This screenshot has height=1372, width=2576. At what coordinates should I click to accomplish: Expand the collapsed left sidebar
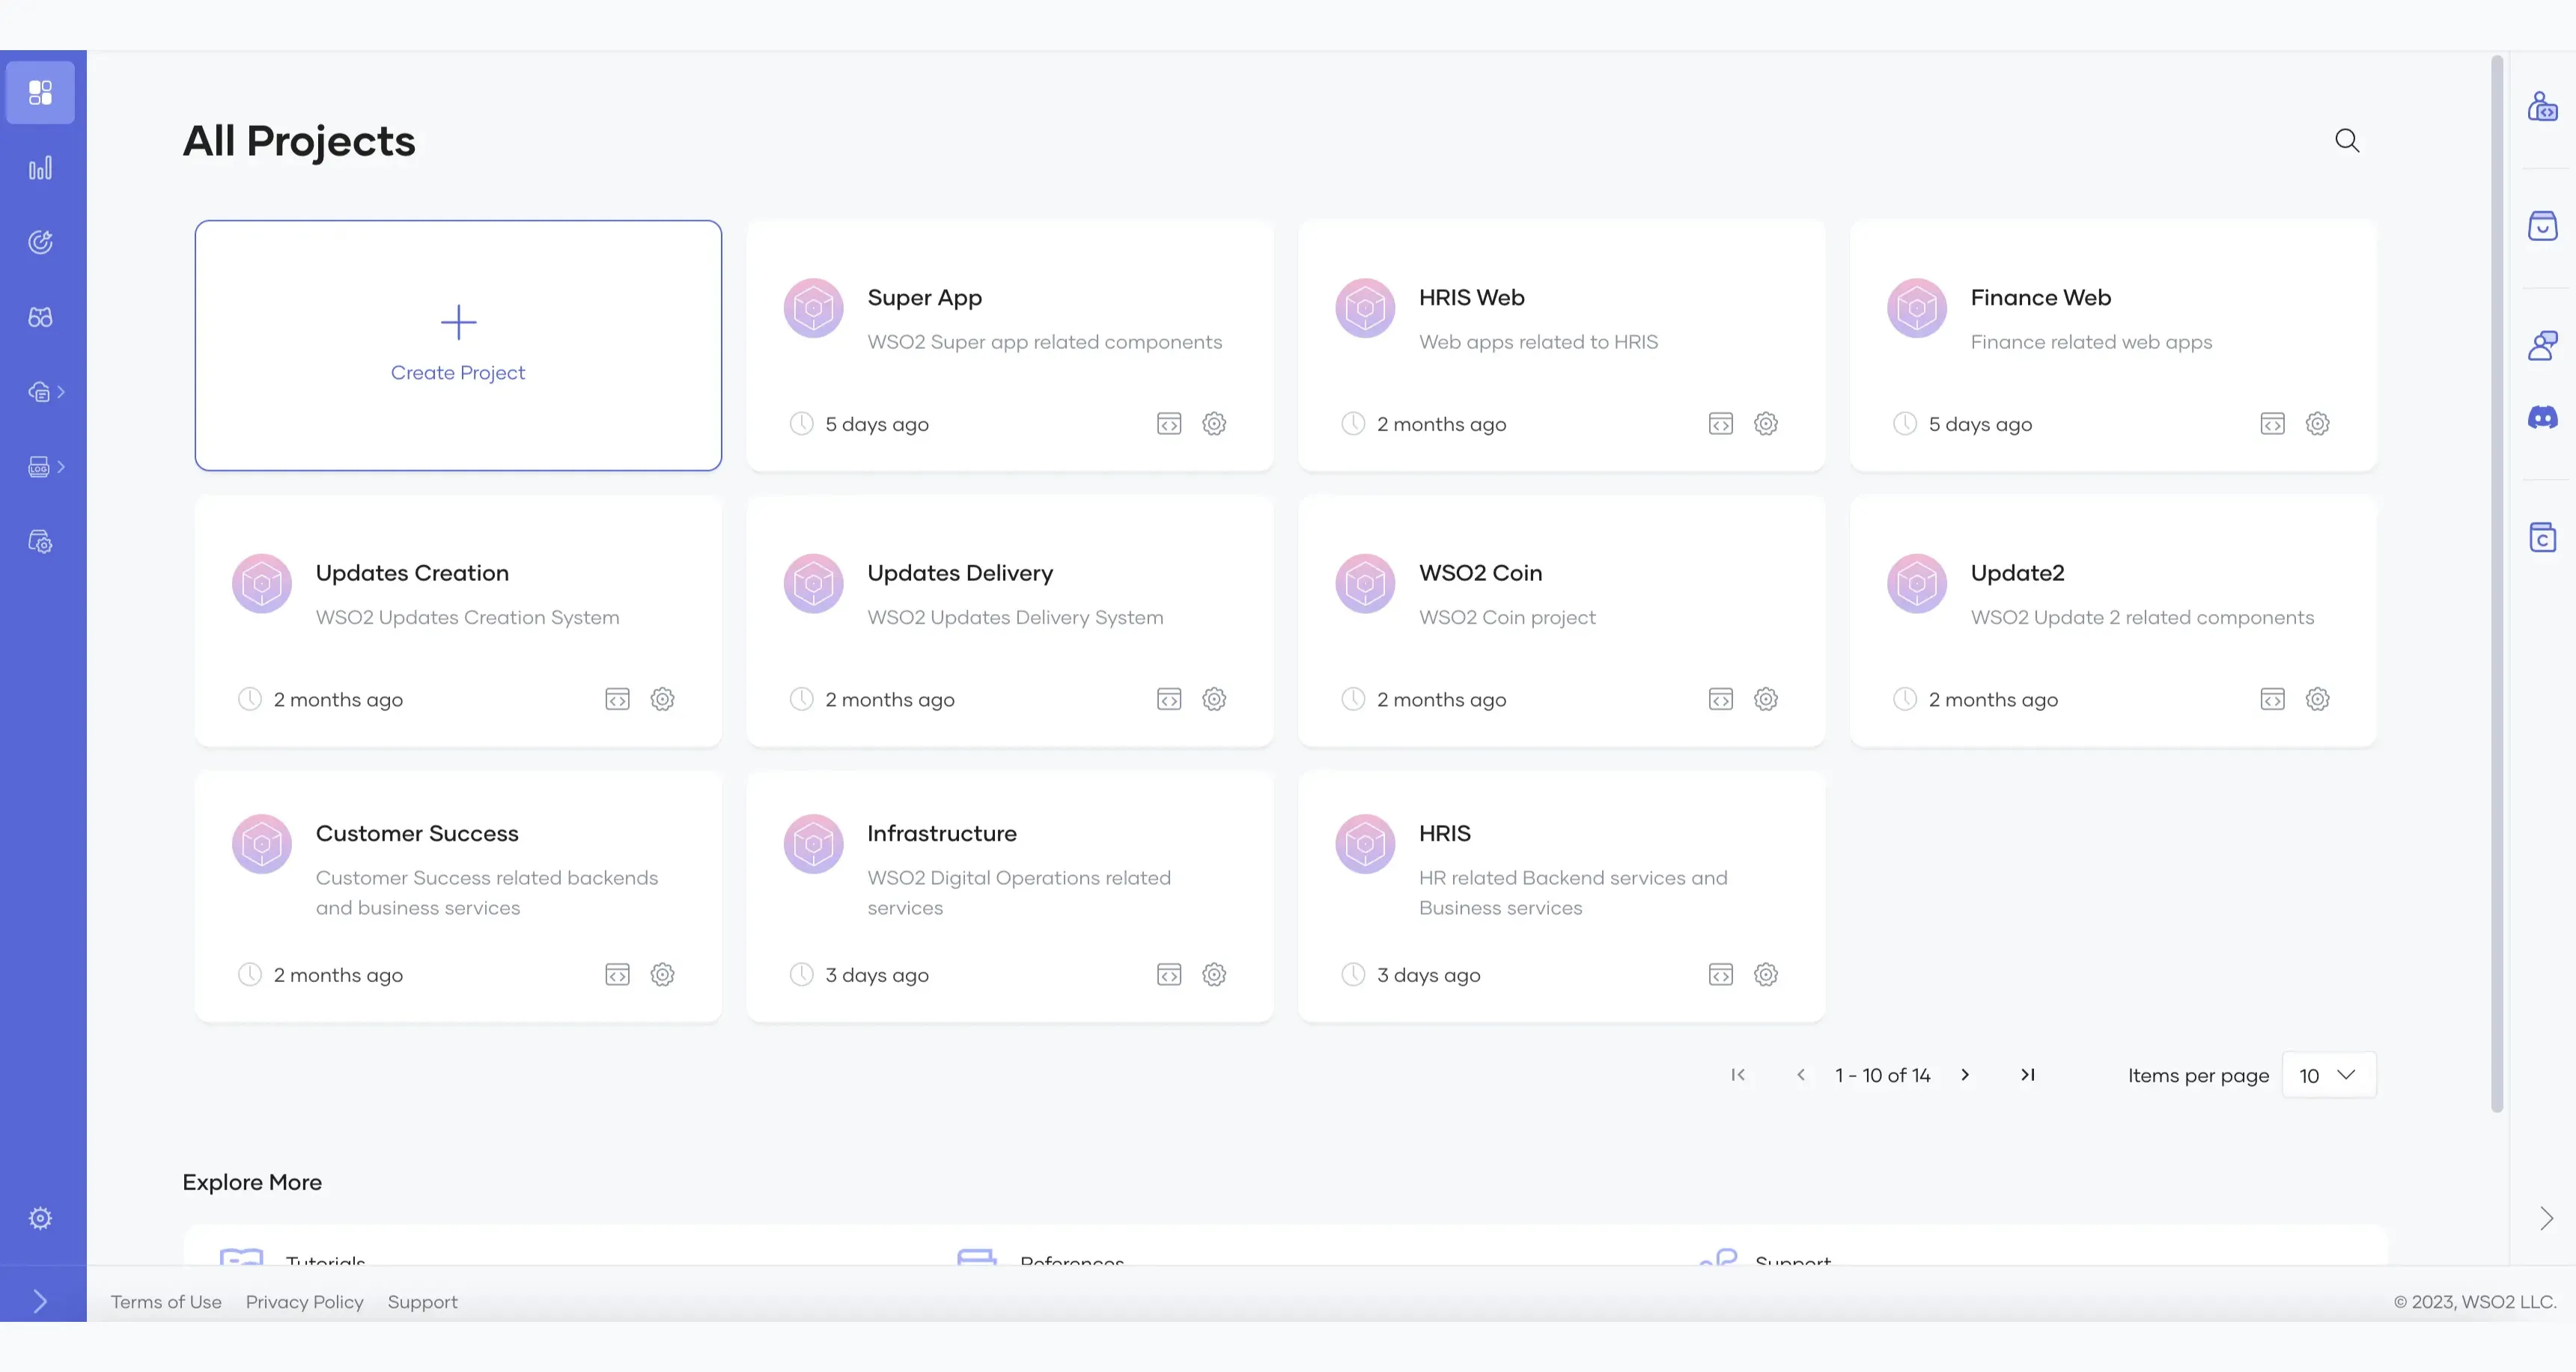41,1301
